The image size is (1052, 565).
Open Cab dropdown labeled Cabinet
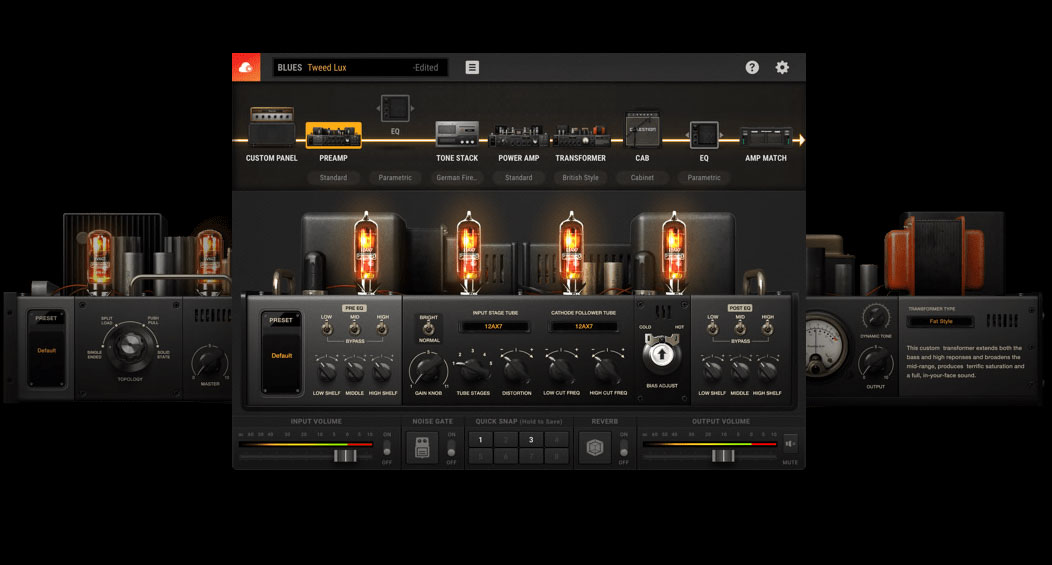coord(642,178)
